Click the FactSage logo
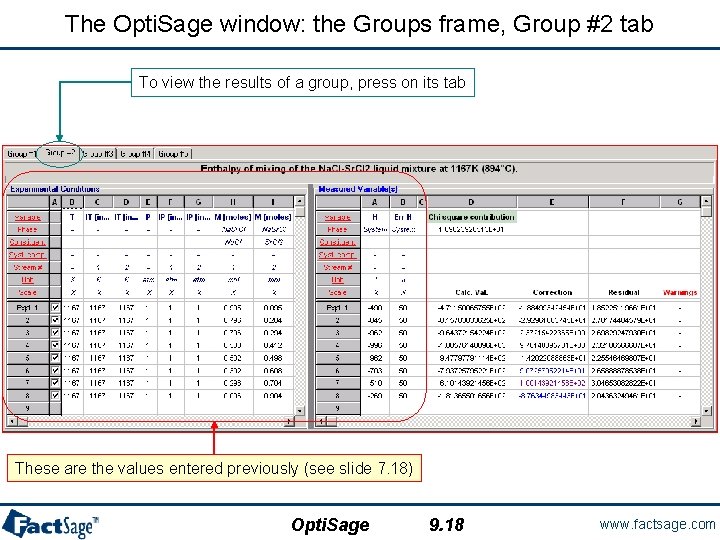 pyautogui.click(x=50, y=524)
